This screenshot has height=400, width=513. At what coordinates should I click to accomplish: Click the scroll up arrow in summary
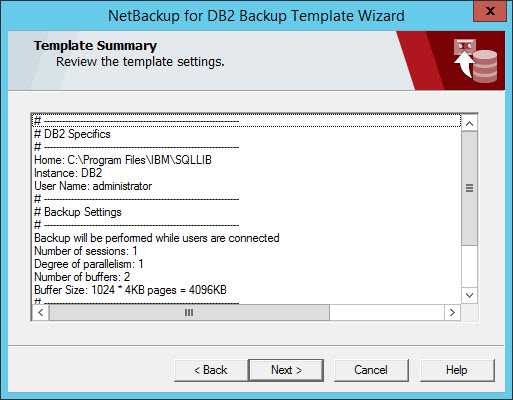pyautogui.click(x=470, y=124)
